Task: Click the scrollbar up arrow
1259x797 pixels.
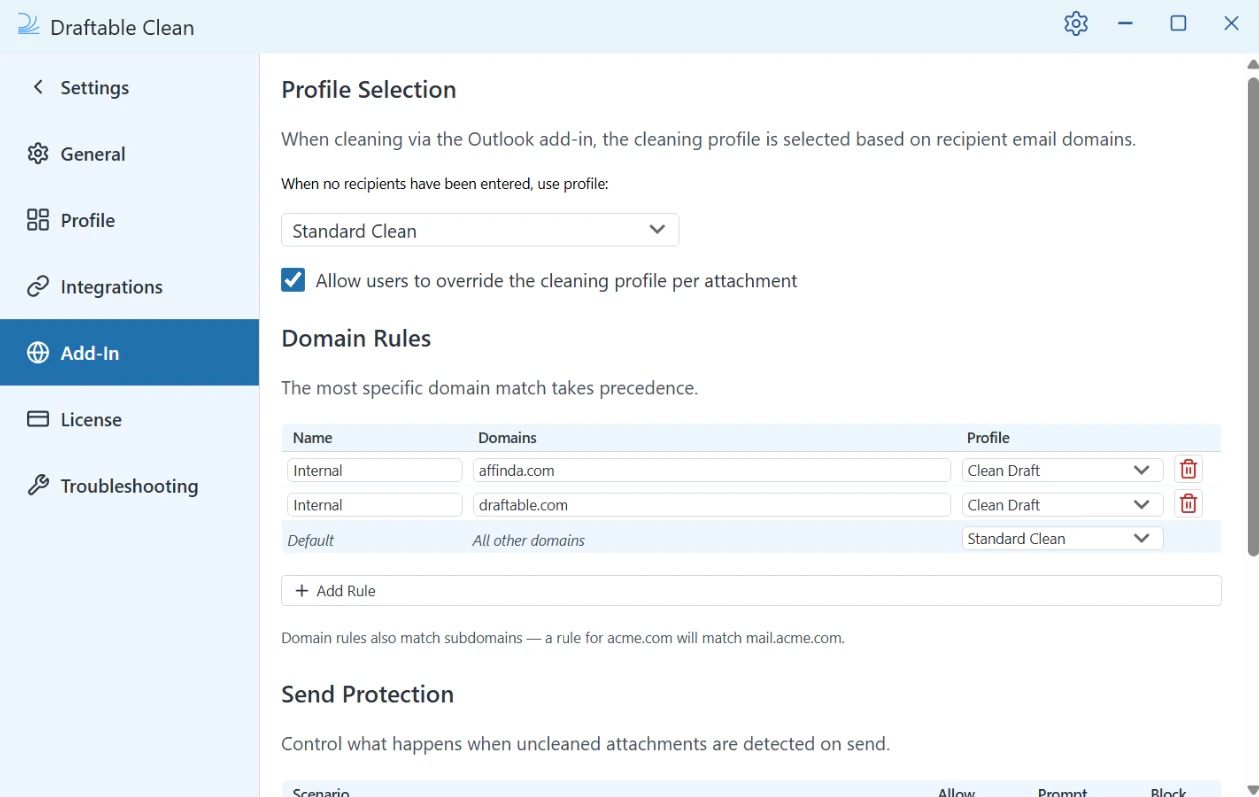Action: [1253, 64]
